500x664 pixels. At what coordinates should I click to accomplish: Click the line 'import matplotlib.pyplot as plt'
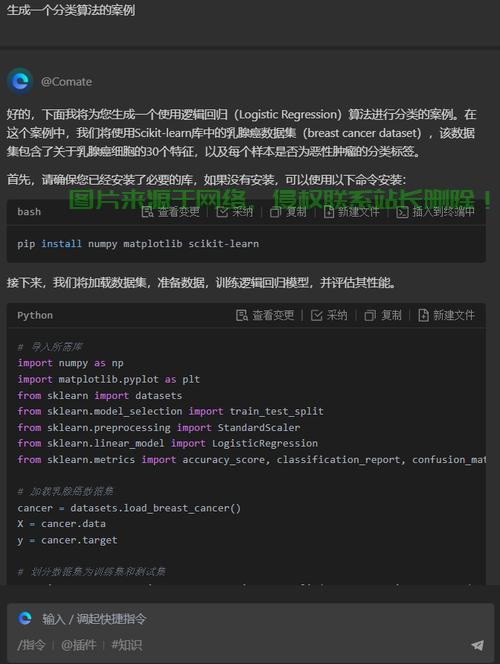[x=108, y=379]
